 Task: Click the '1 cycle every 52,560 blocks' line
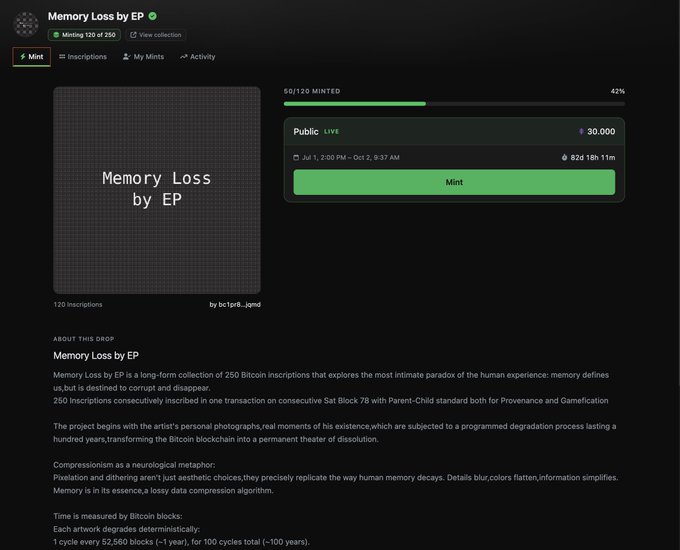(181, 542)
